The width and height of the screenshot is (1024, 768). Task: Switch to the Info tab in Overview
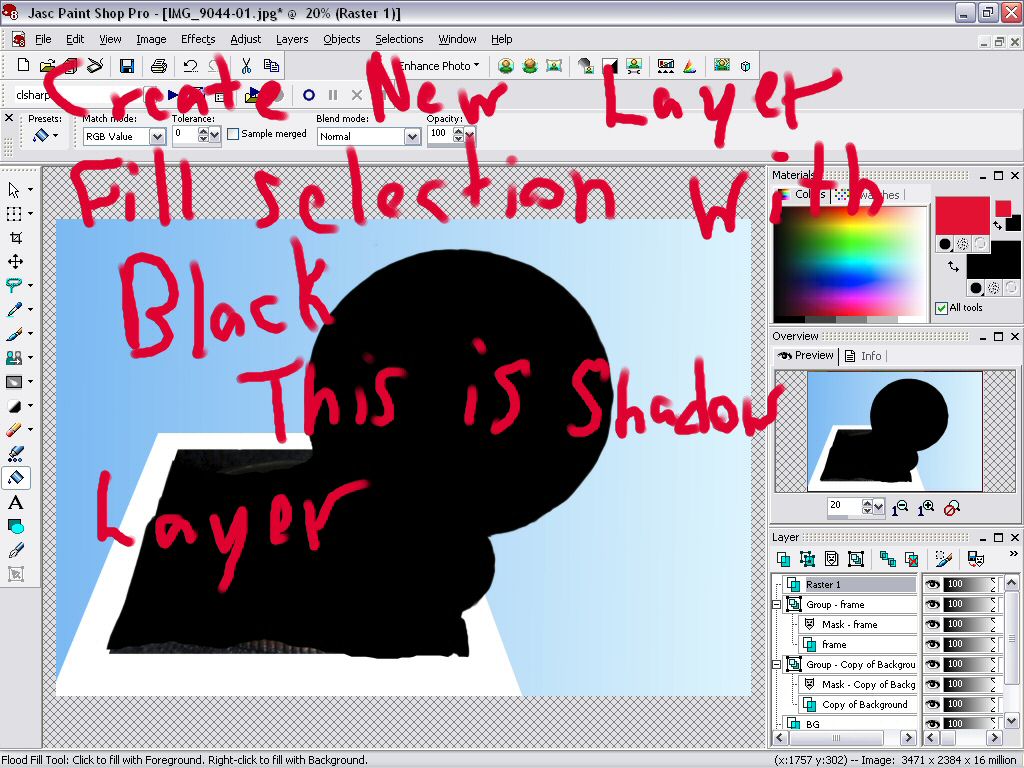864,355
